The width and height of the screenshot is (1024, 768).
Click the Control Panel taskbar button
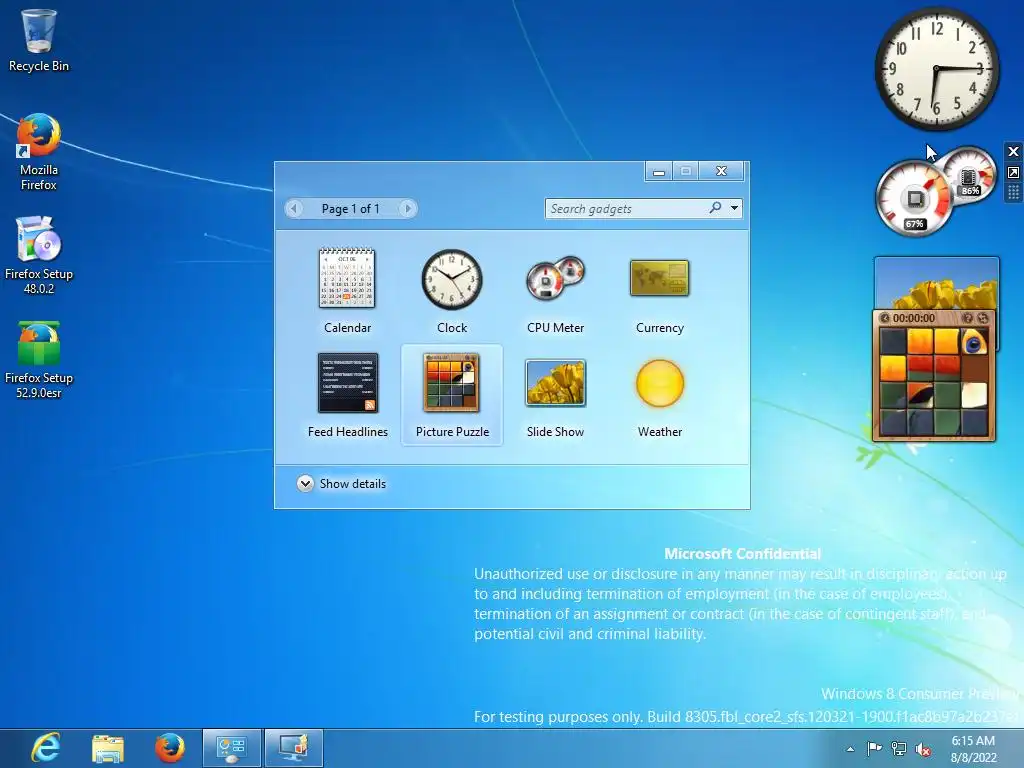click(x=232, y=748)
